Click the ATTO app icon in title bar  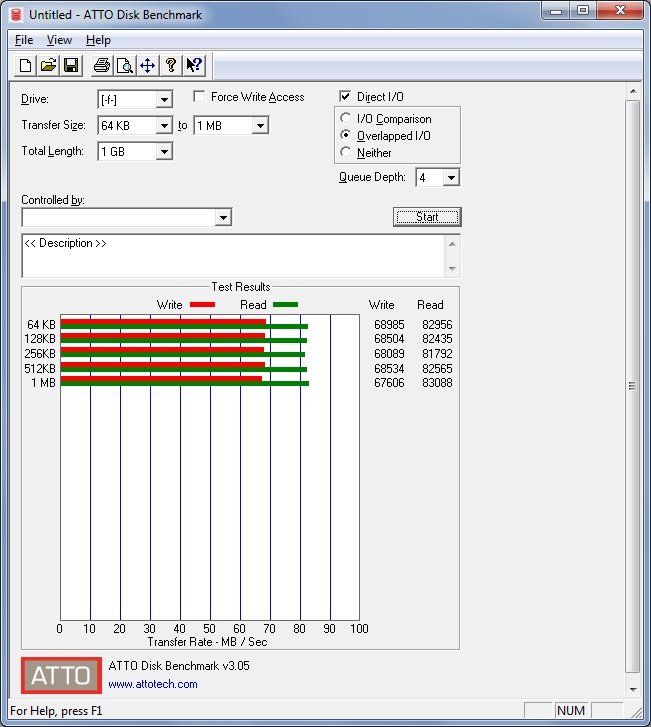pos(16,15)
